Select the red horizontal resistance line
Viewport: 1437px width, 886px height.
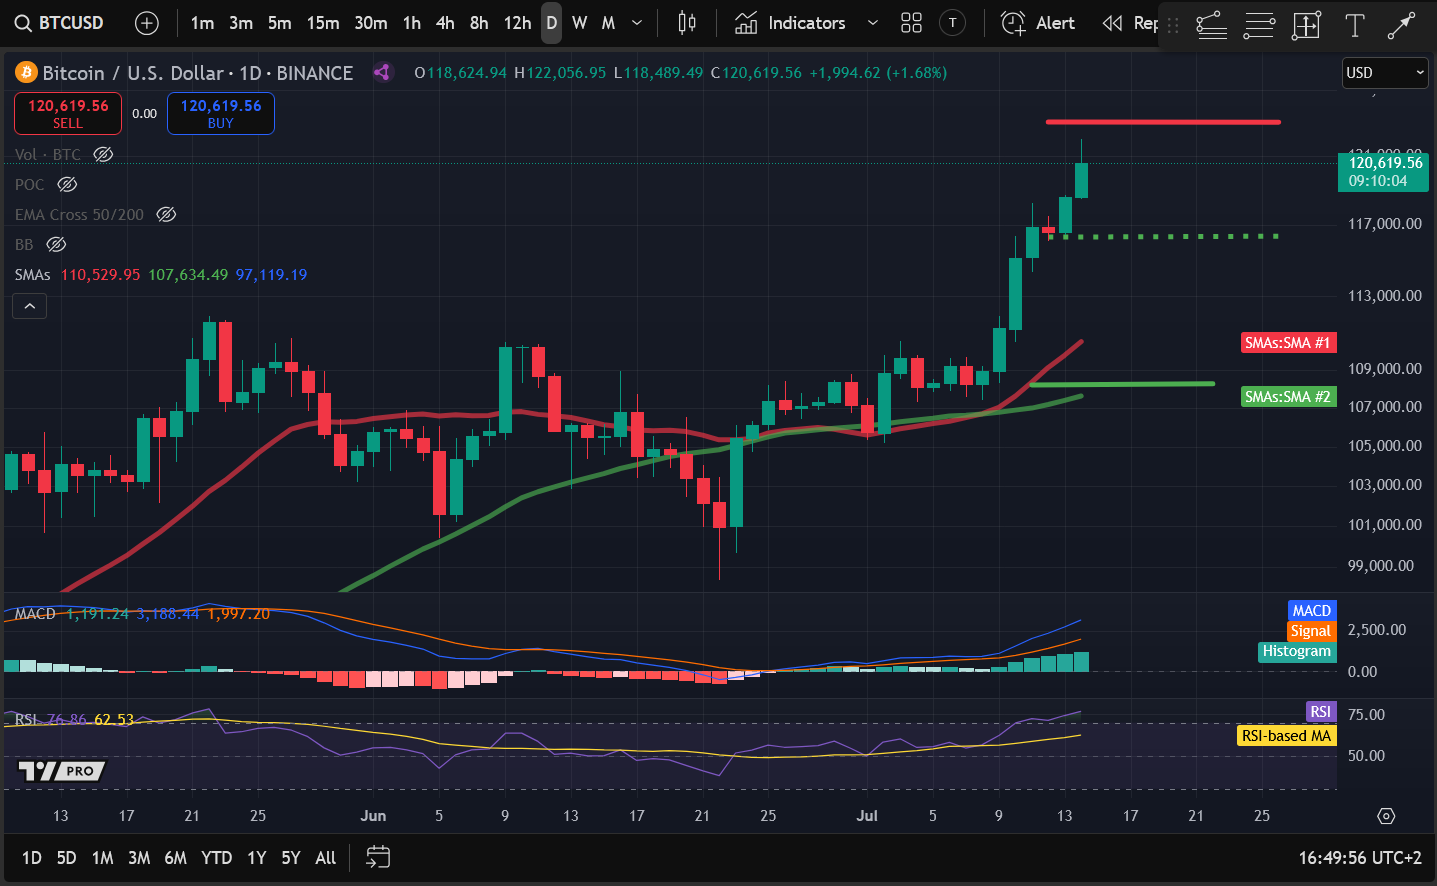(1163, 122)
